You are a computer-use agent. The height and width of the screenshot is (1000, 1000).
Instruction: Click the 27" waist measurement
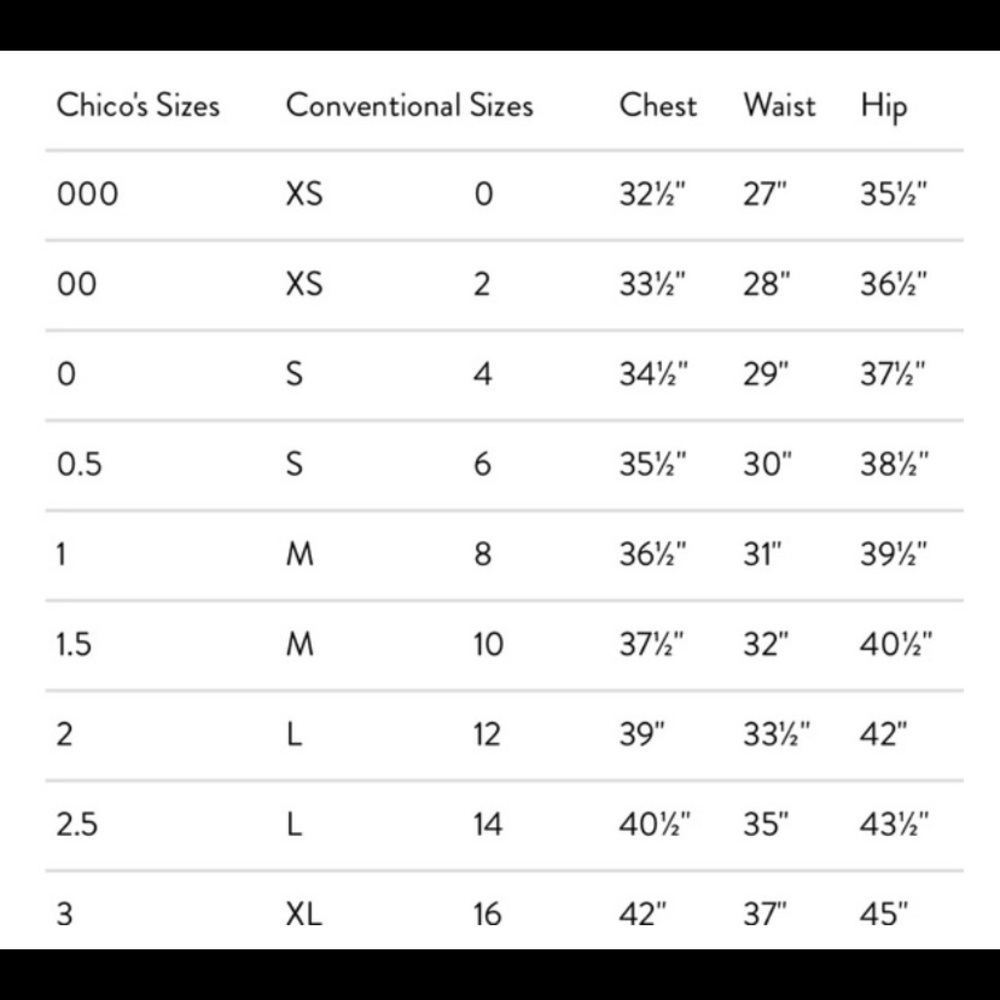click(765, 194)
